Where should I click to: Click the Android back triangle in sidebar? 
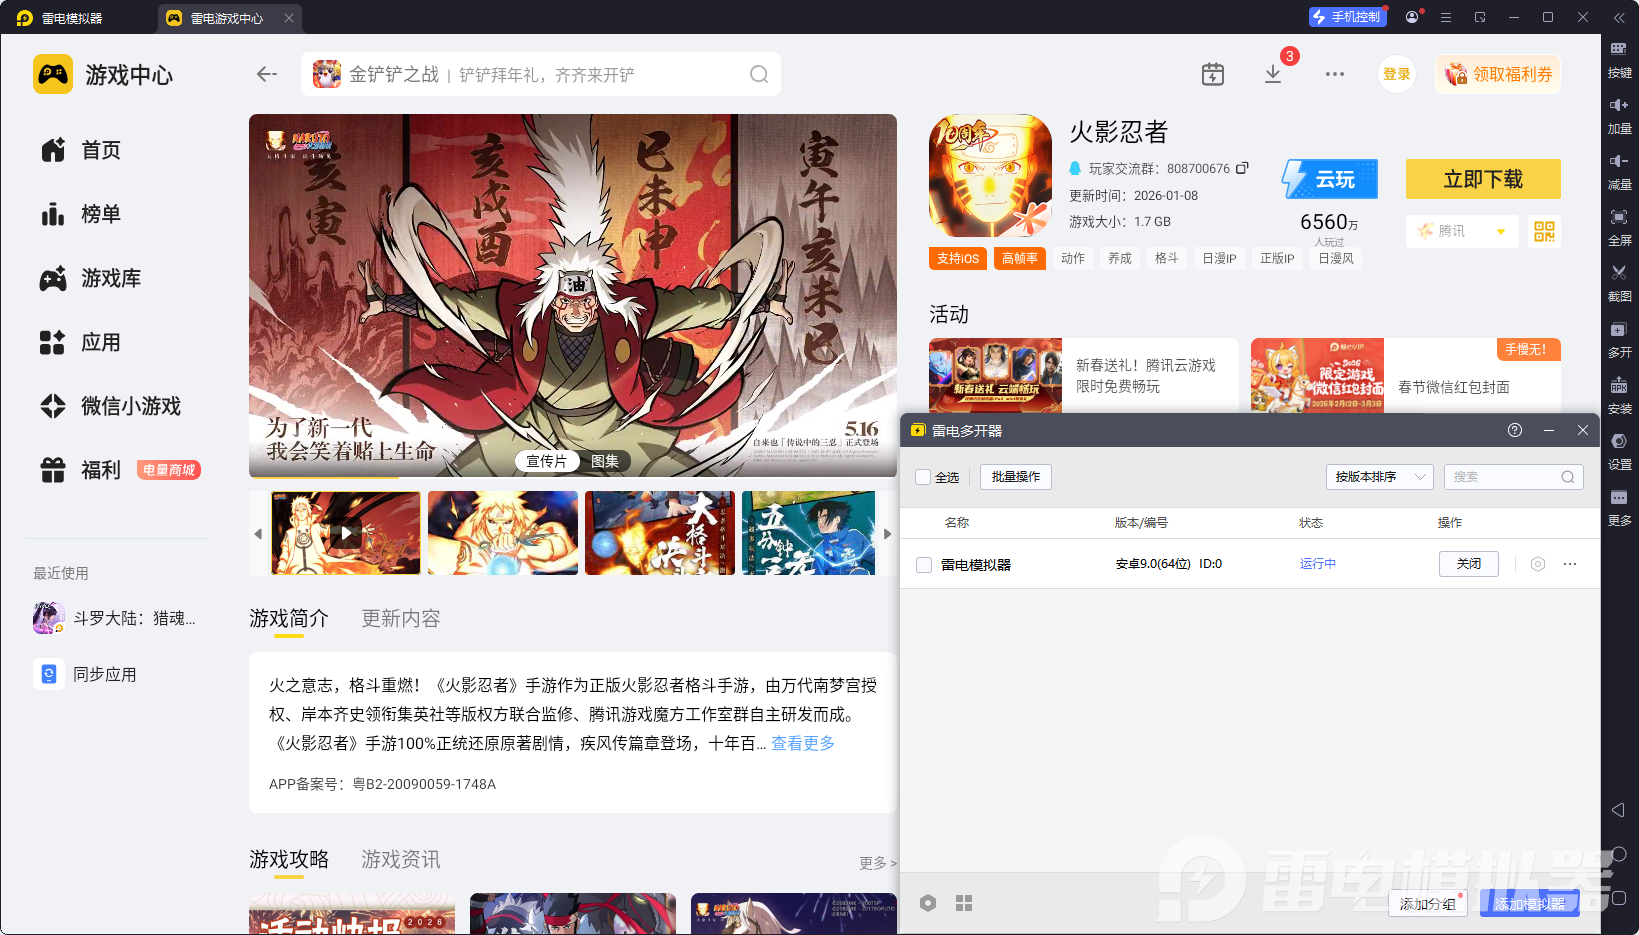pyautogui.click(x=1618, y=809)
